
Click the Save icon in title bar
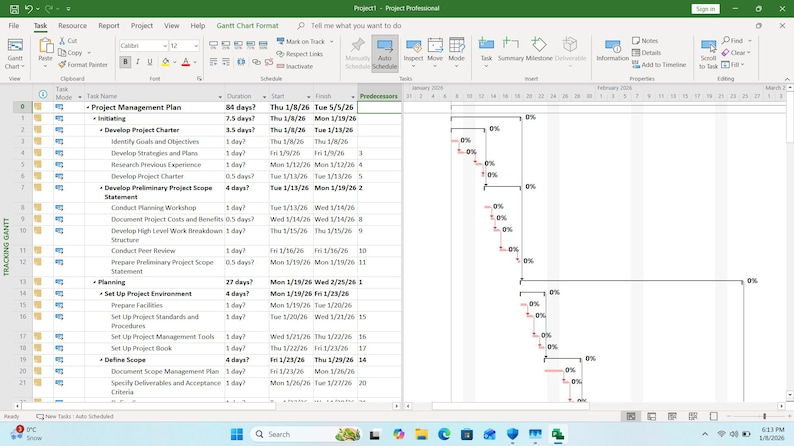(14, 9)
